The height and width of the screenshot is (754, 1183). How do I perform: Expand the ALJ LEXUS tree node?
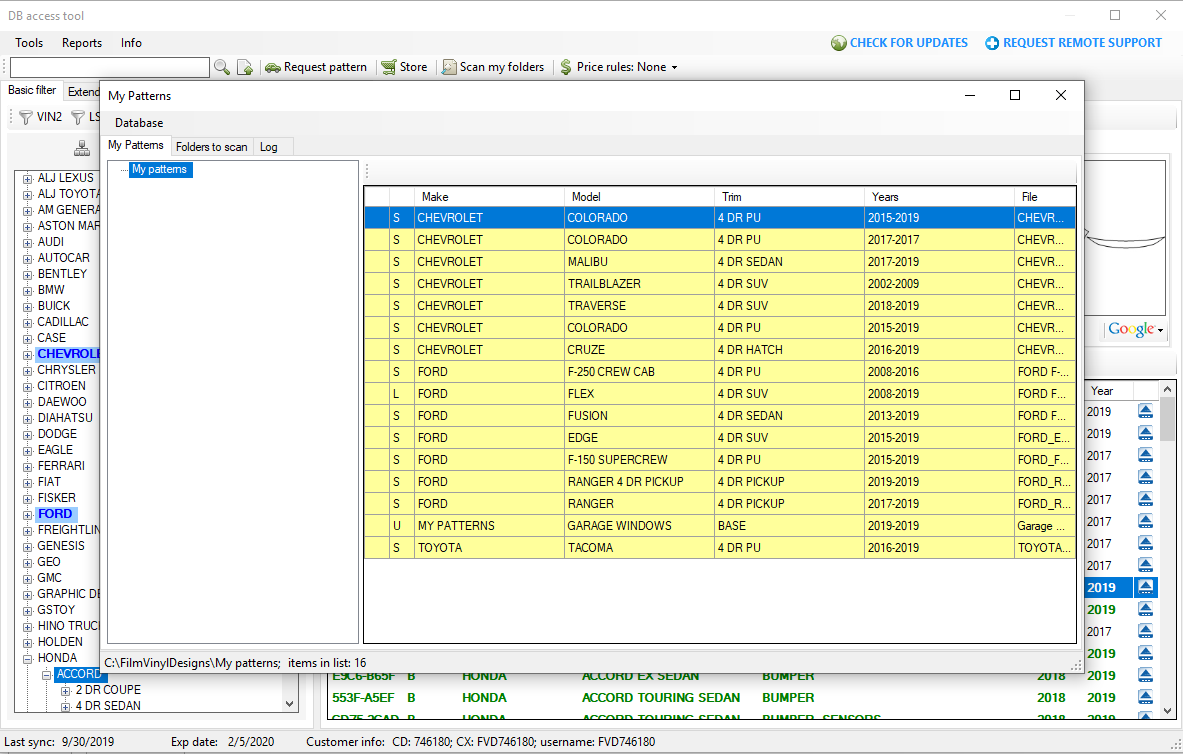pyautogui.click(x=28, y=178)
